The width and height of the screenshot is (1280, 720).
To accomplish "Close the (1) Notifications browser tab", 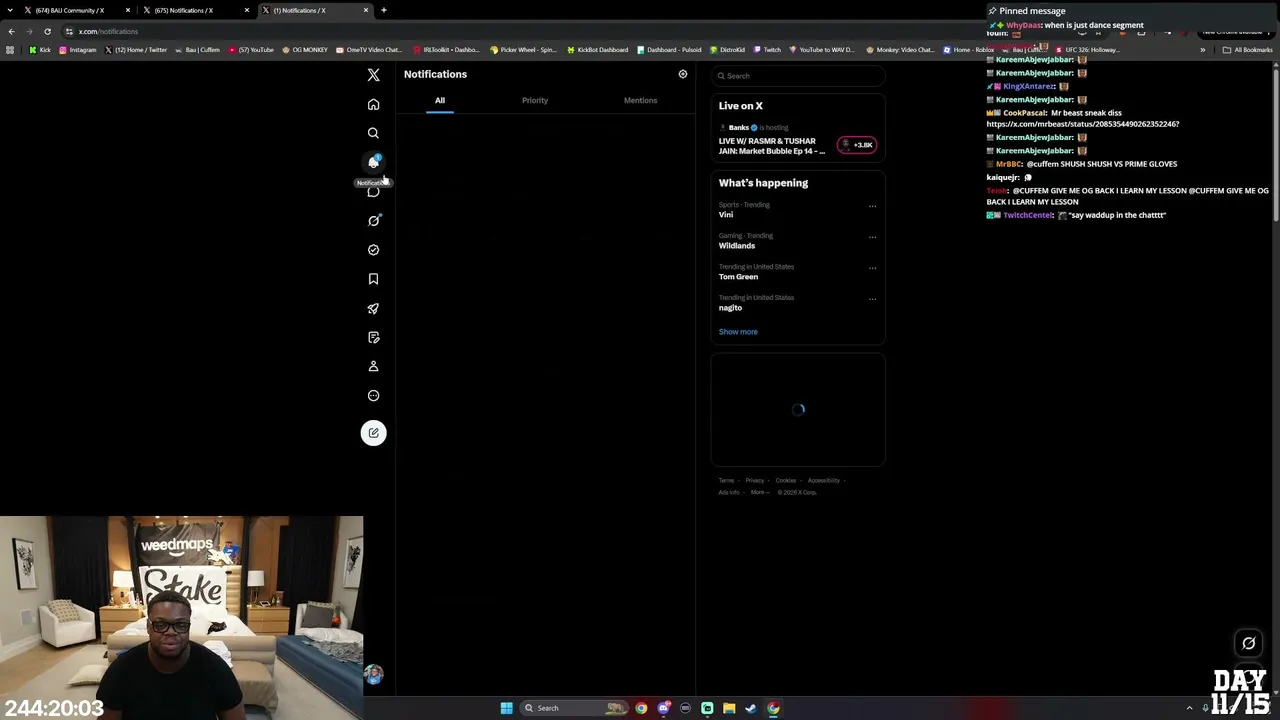I will [x=366, y=10].
